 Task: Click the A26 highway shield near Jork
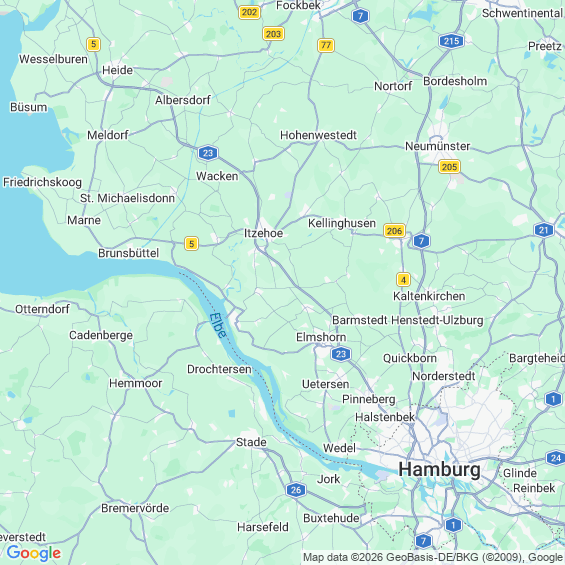pyautogui.click(x=296, y=490)
